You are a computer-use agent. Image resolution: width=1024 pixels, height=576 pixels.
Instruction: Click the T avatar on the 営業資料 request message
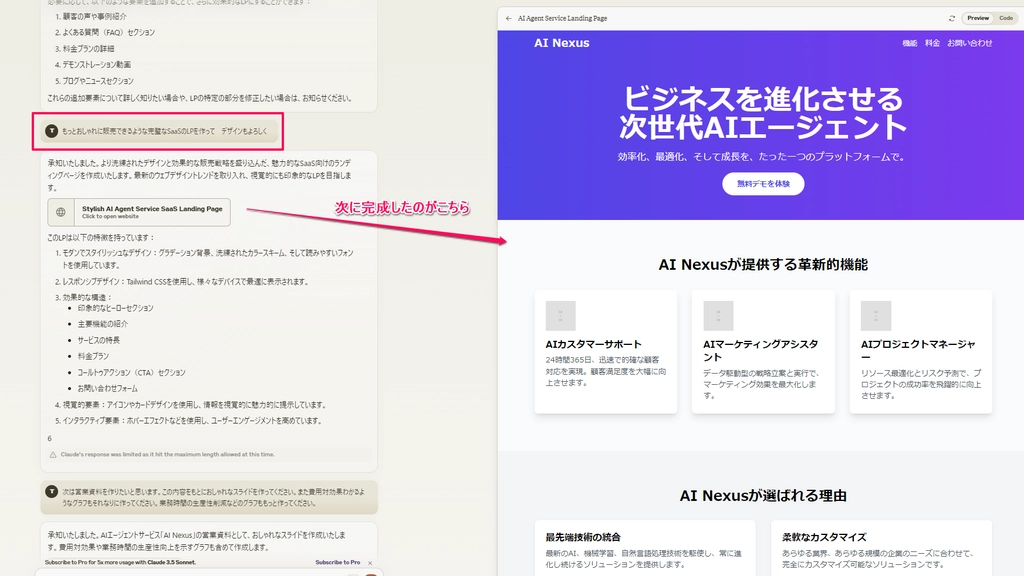click(x=52, y=491)
